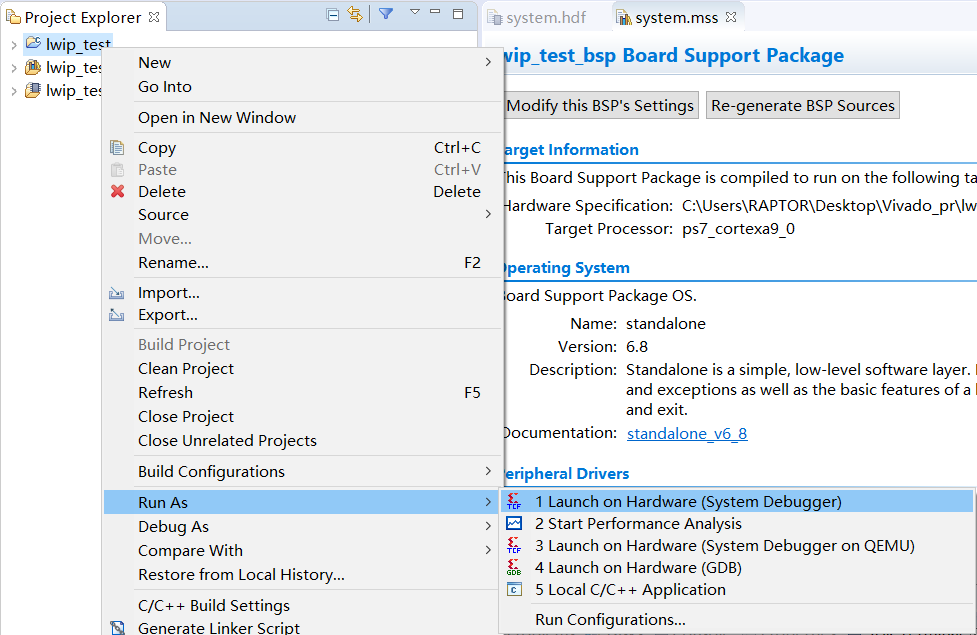
Task: Click the Project Explorer tab icon
Action: (x=13, y=17)
